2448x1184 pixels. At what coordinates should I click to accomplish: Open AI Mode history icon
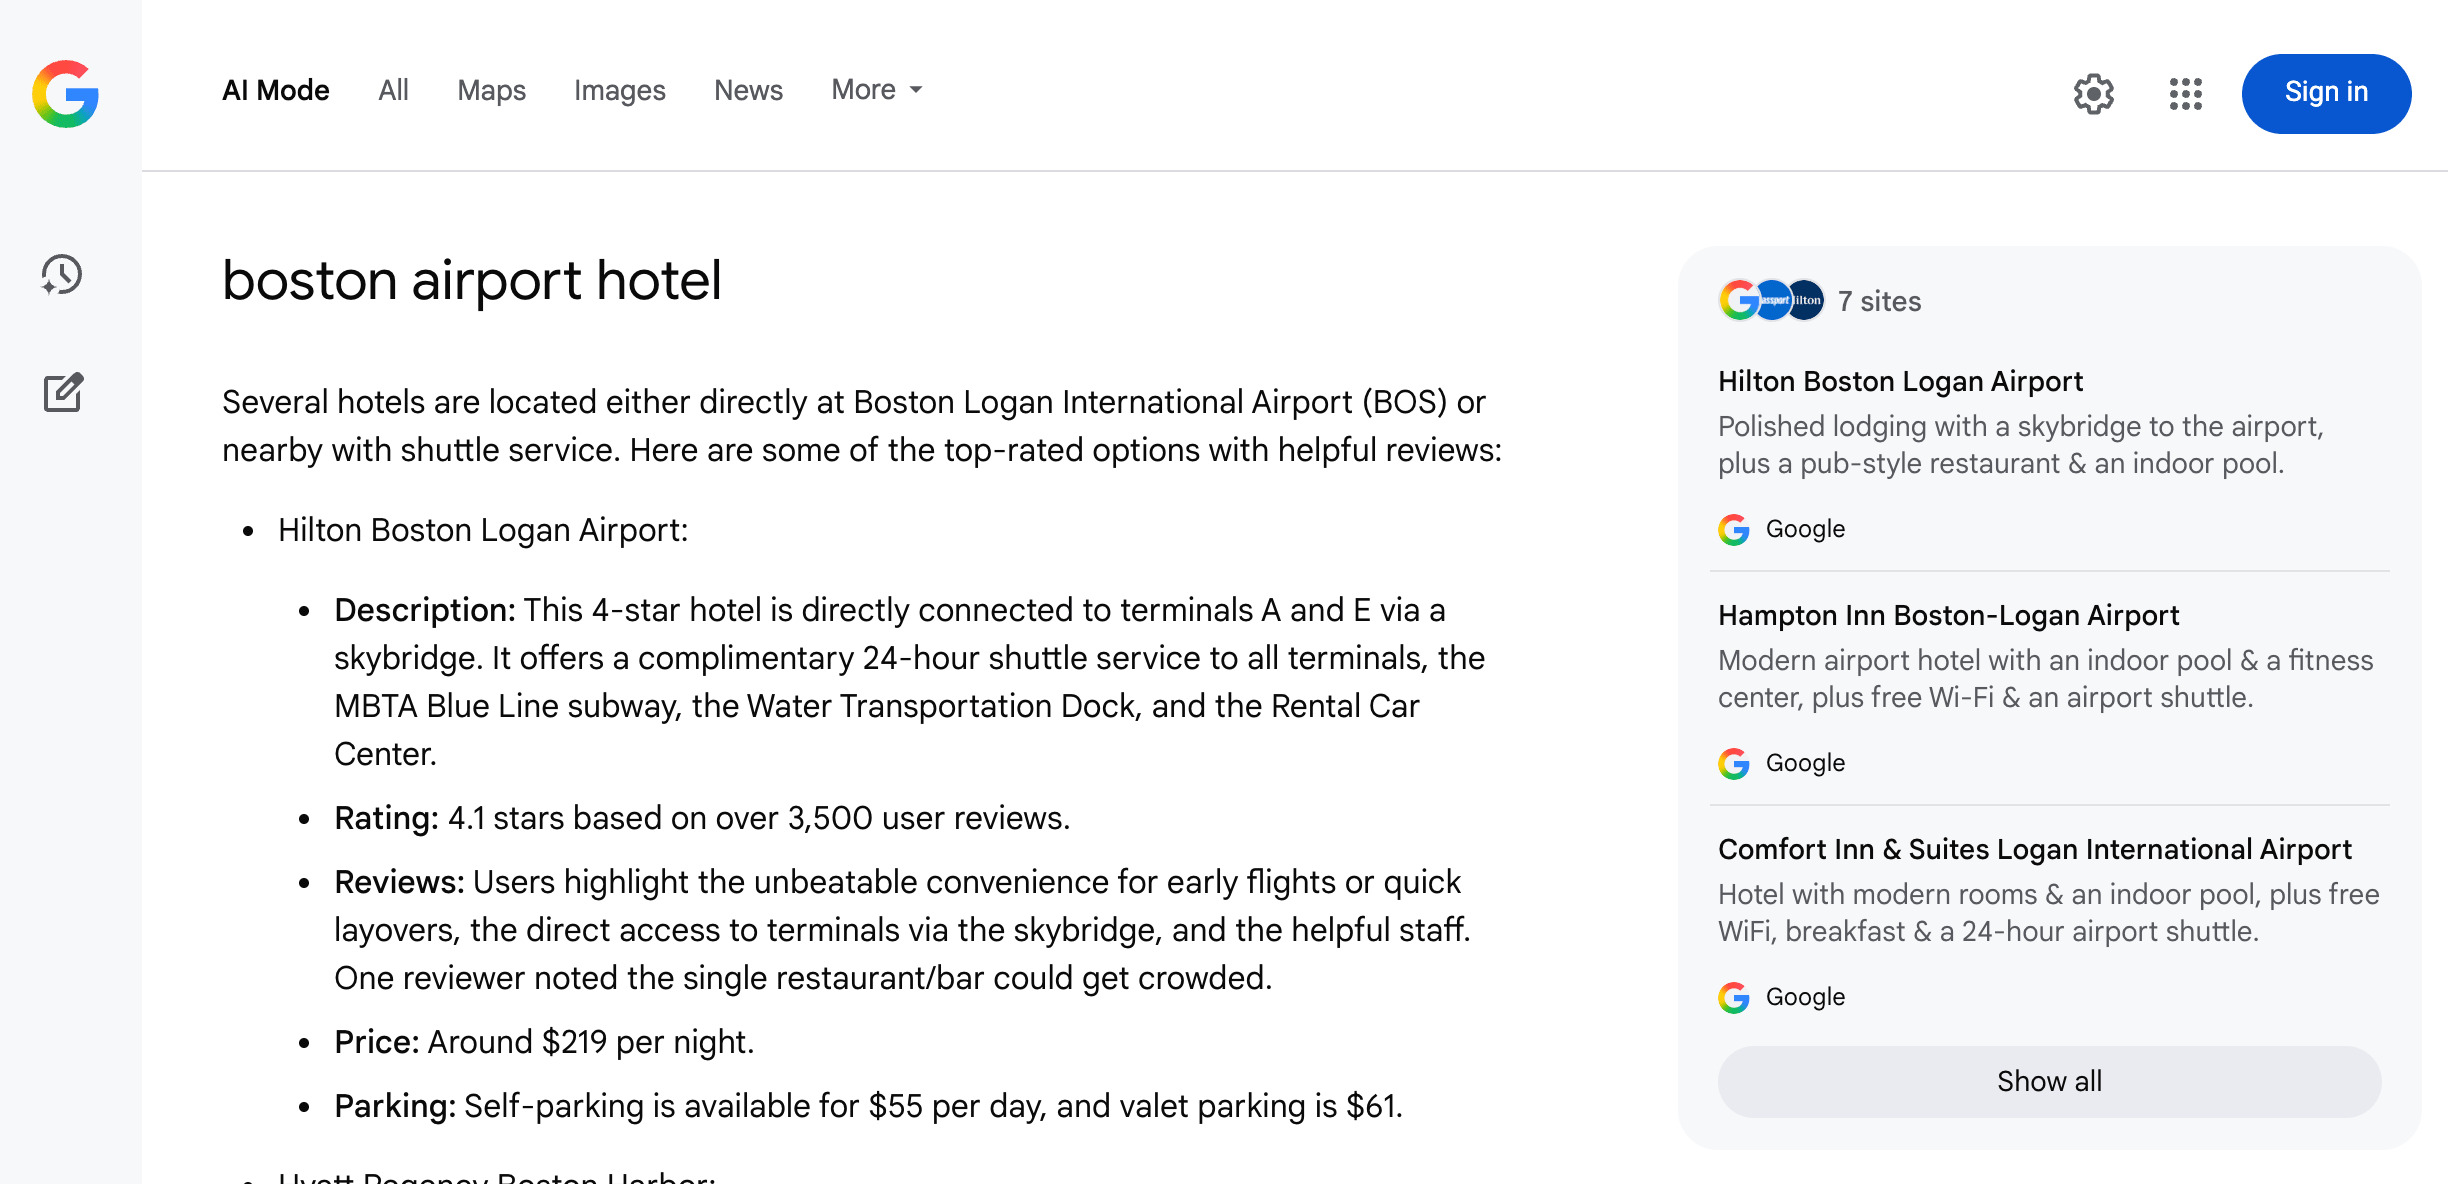[62, 275]
